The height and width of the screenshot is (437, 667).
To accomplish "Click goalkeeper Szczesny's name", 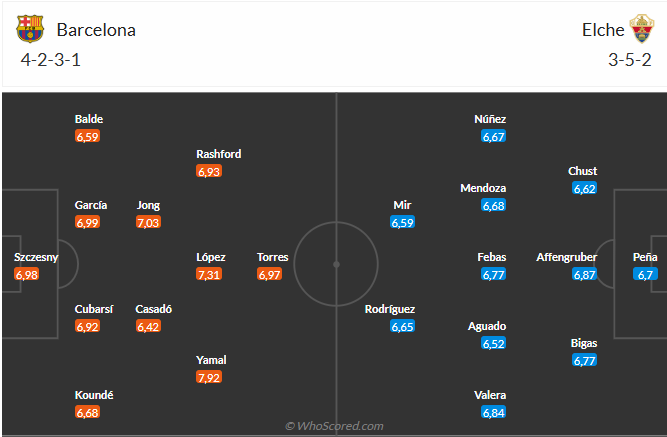I will [x=36, y=257].
